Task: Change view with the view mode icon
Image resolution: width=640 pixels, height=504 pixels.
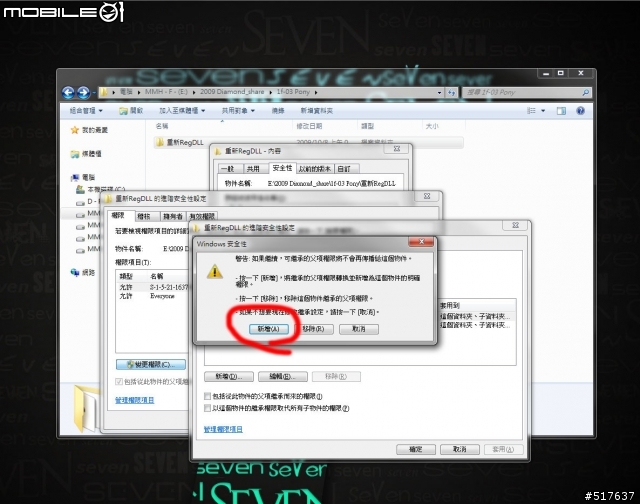Action: pyautogui.click(x=531, y=111)
